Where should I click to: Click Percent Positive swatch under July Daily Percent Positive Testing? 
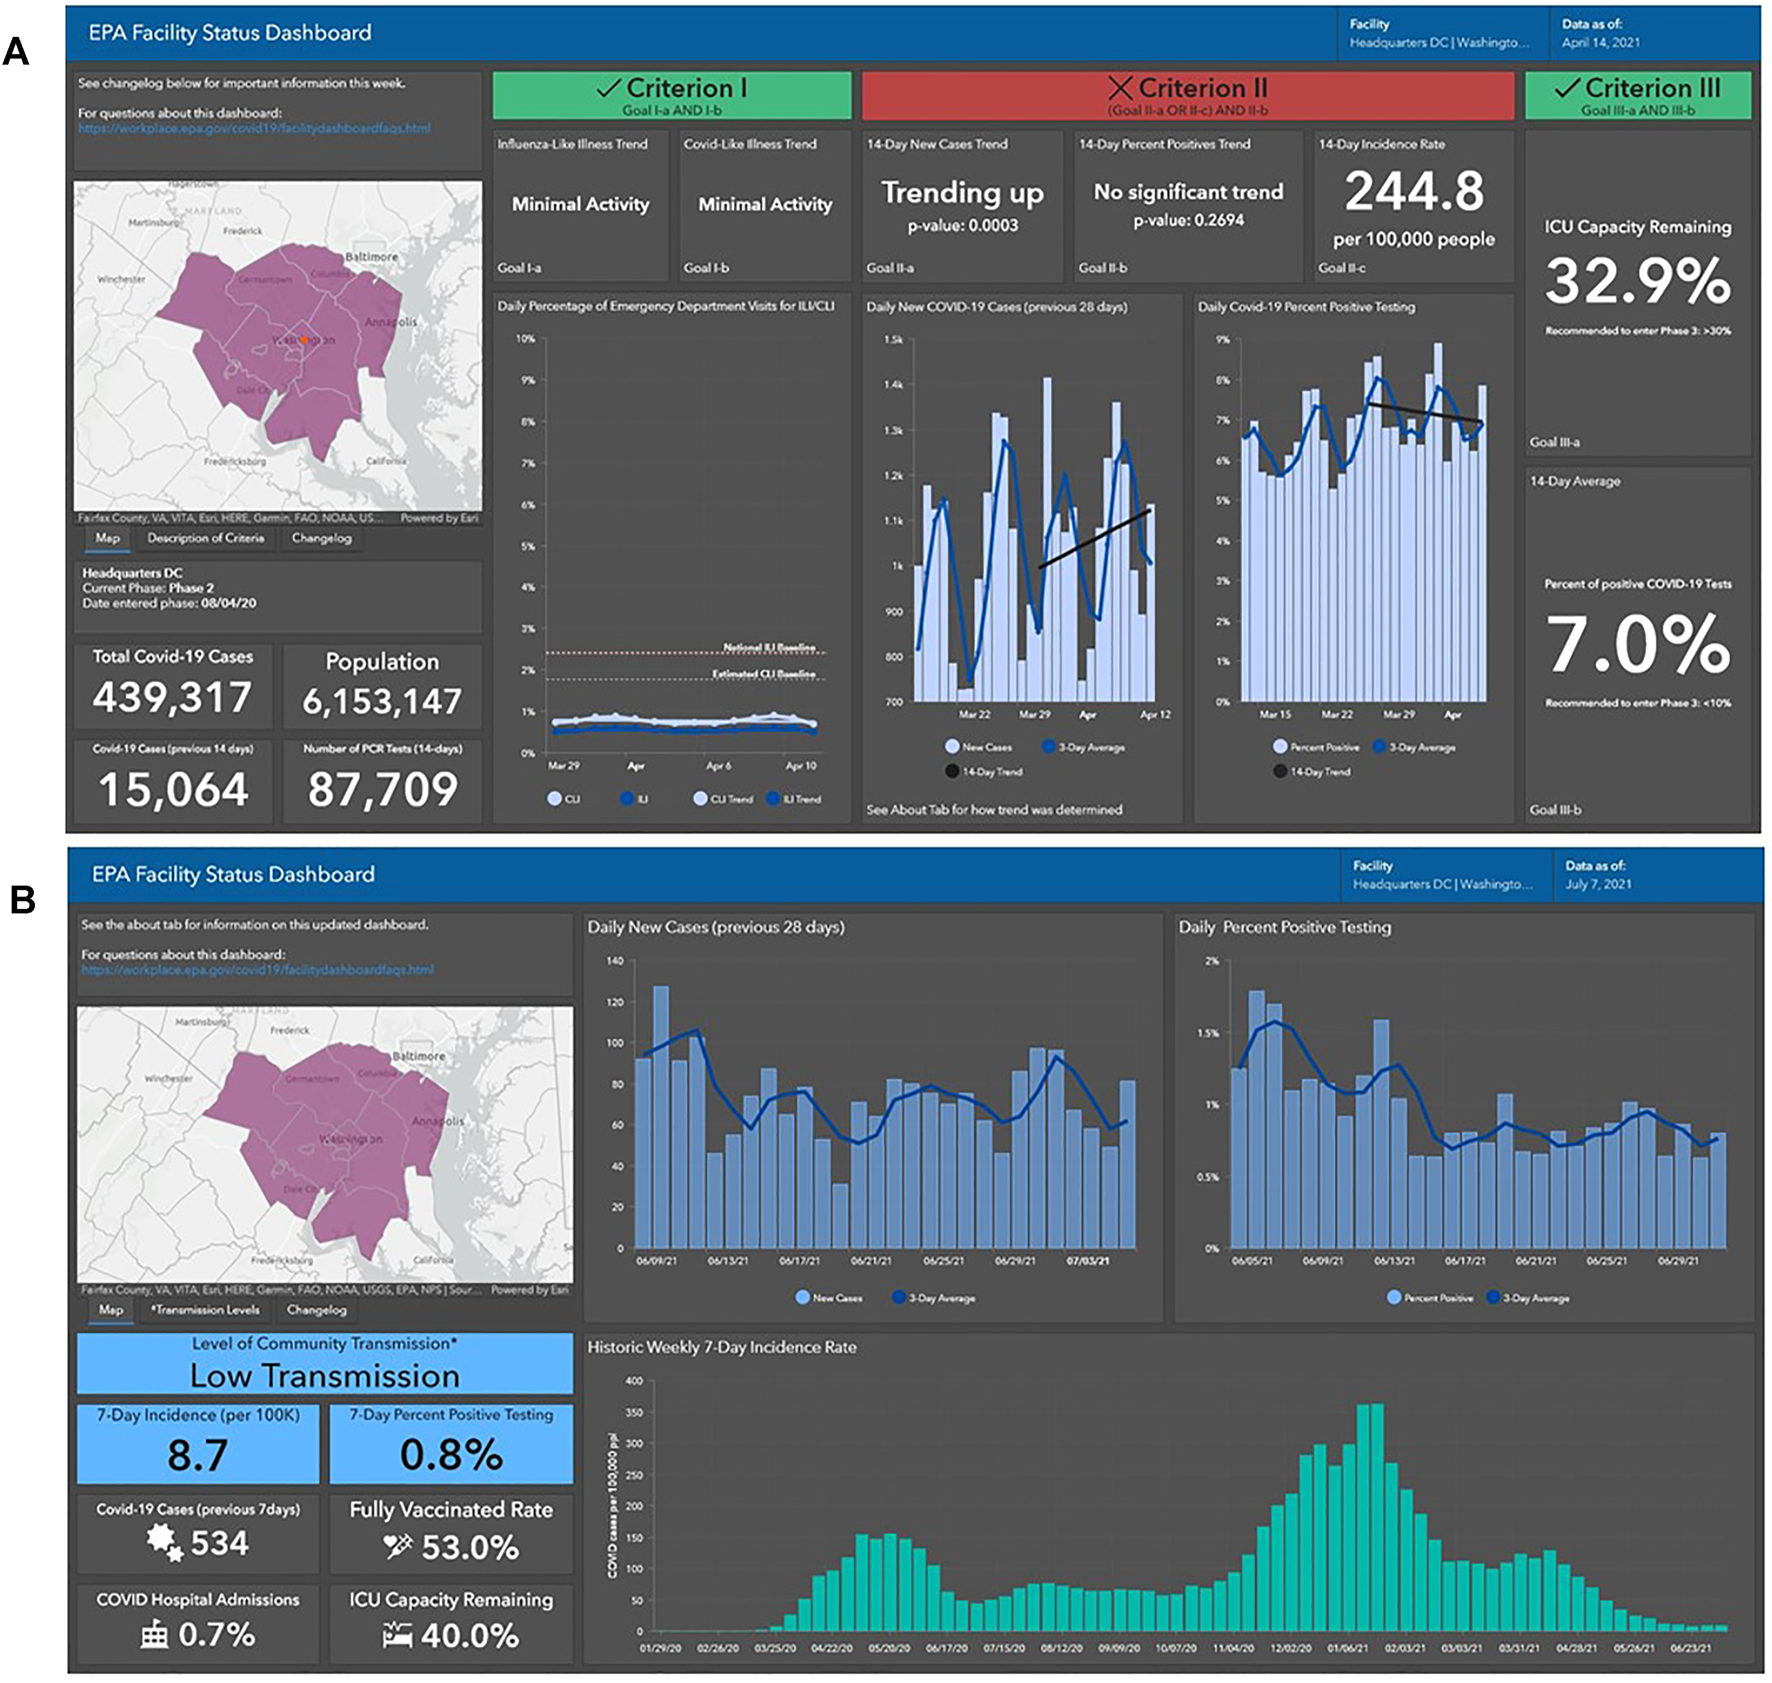point(1394,1297)
